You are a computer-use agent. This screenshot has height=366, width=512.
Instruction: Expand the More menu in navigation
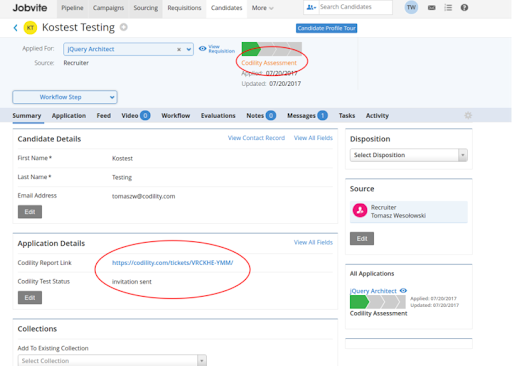[262, 8]
